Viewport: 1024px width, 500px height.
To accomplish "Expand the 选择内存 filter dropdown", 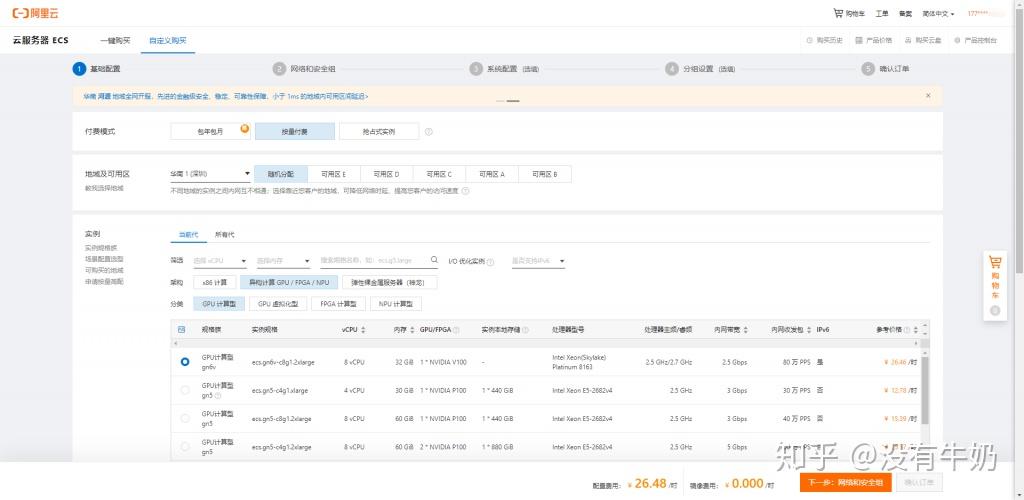I will coord(283,261).
